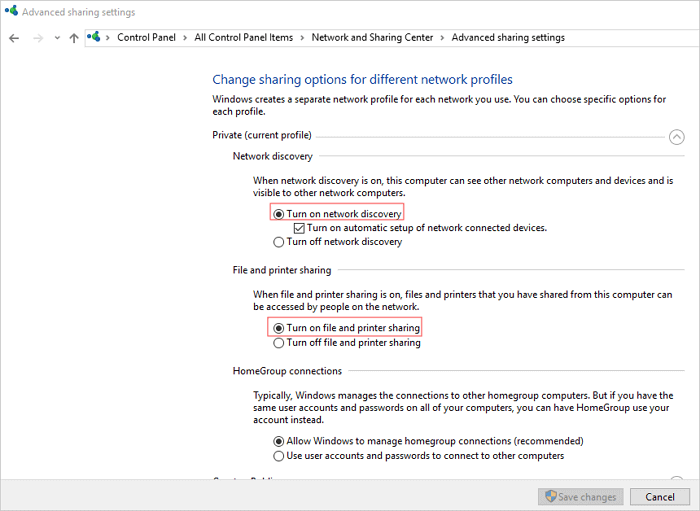
Task: Select Turn on file and printer sharing
Action: click(279, 328)
